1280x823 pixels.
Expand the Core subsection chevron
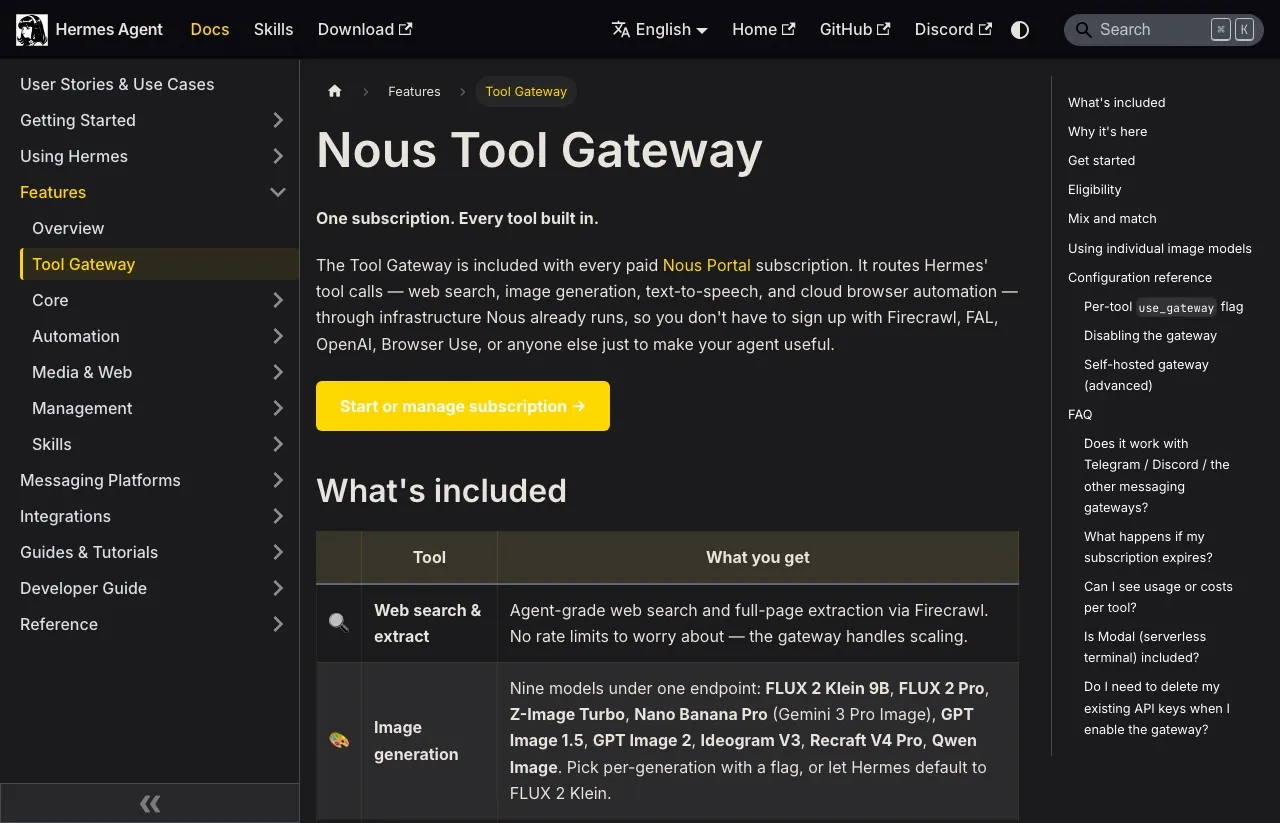(278, 300)
